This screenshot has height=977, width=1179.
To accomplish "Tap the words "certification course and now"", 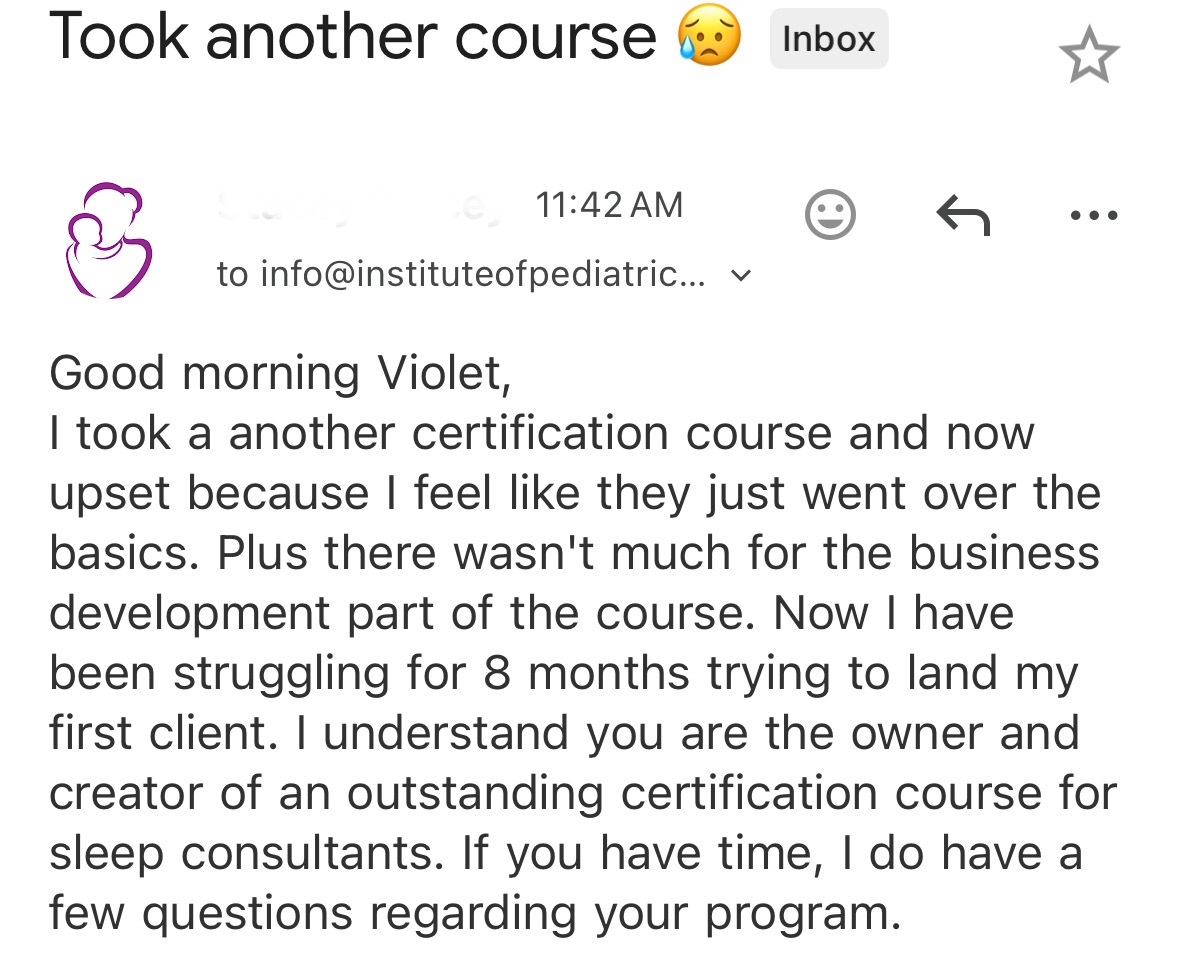I will tap(723, 433).
